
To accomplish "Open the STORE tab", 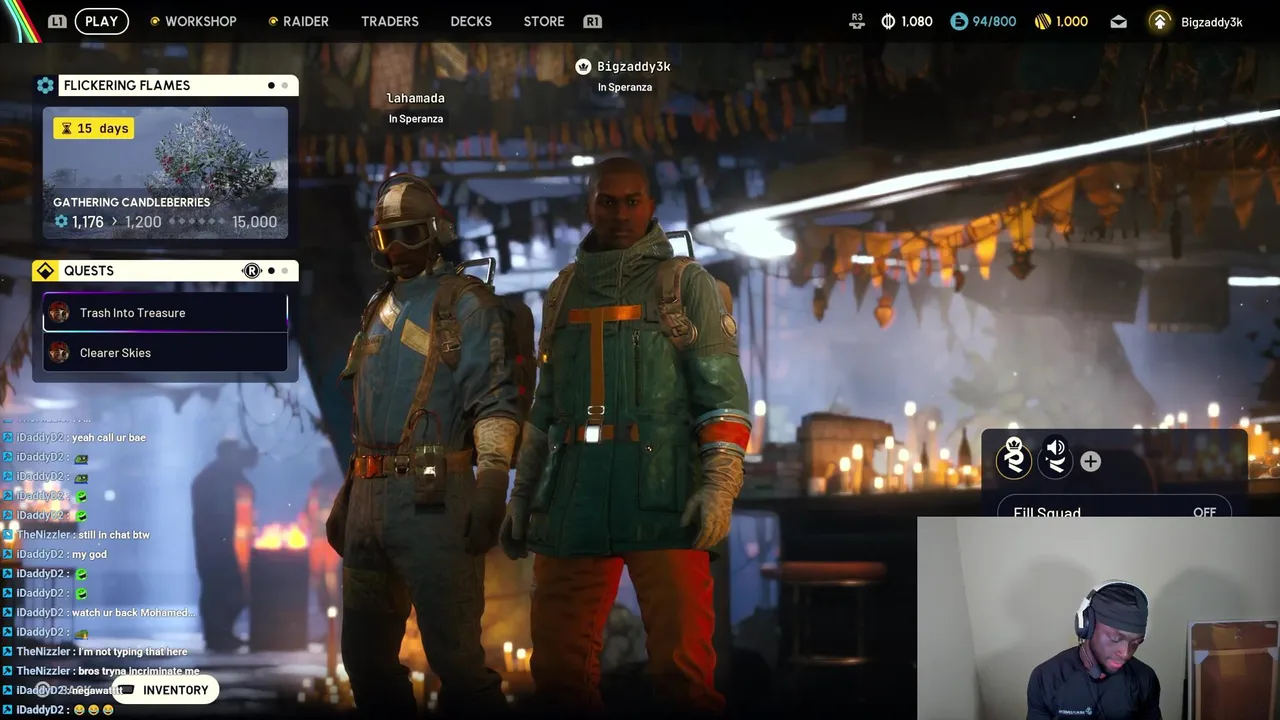I will click(544, 21).
